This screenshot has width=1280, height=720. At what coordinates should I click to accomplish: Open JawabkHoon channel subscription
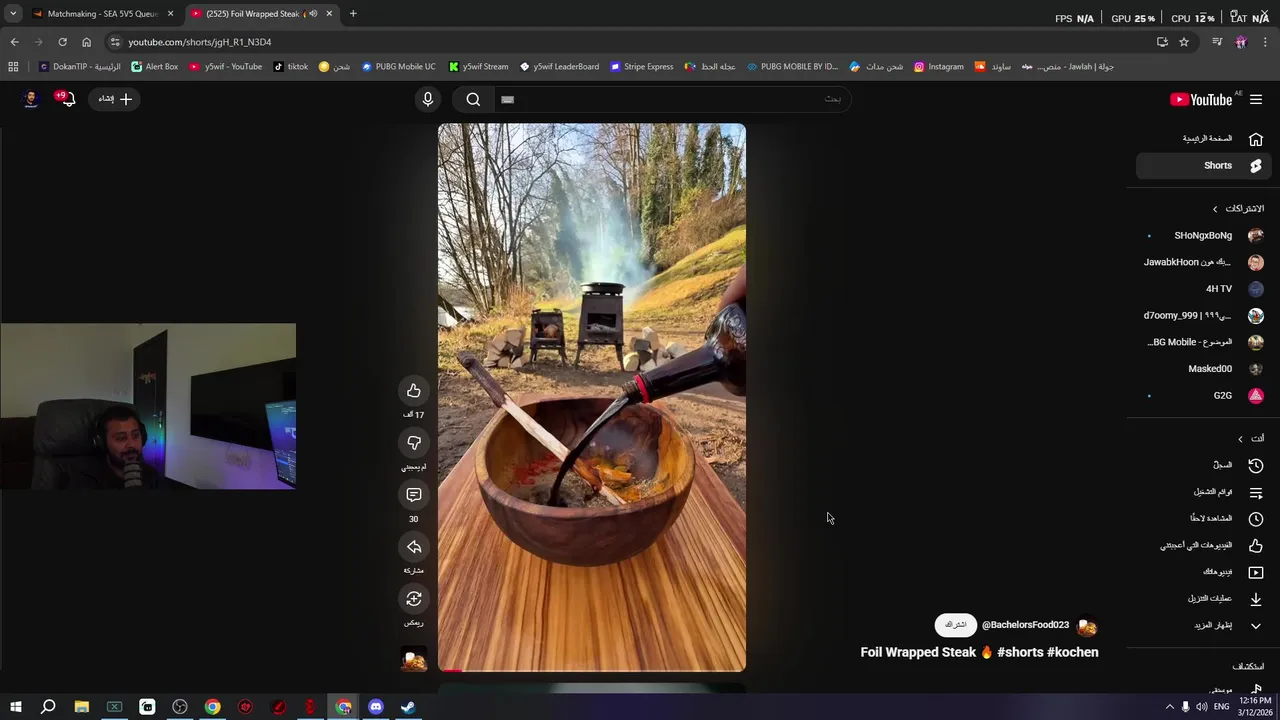(1204, 262)
